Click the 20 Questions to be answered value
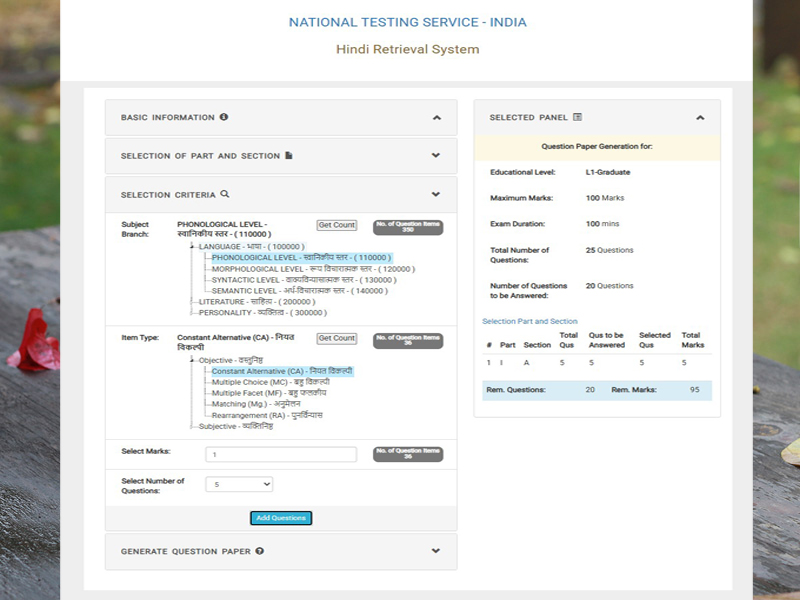Image resolution: width=800 pixels, height=600 pixels. point(609,286)
